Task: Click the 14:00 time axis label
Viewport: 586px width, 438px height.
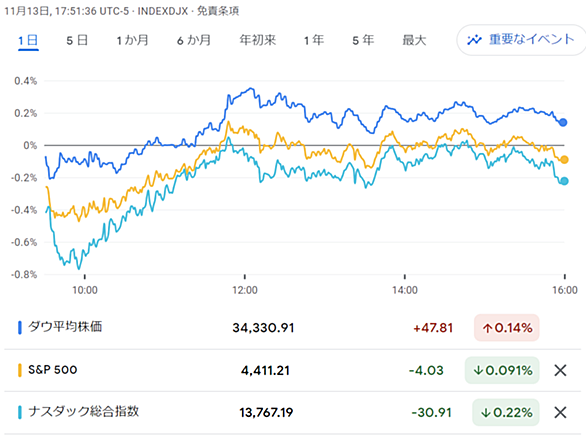Action: click(x=405, y=290)
